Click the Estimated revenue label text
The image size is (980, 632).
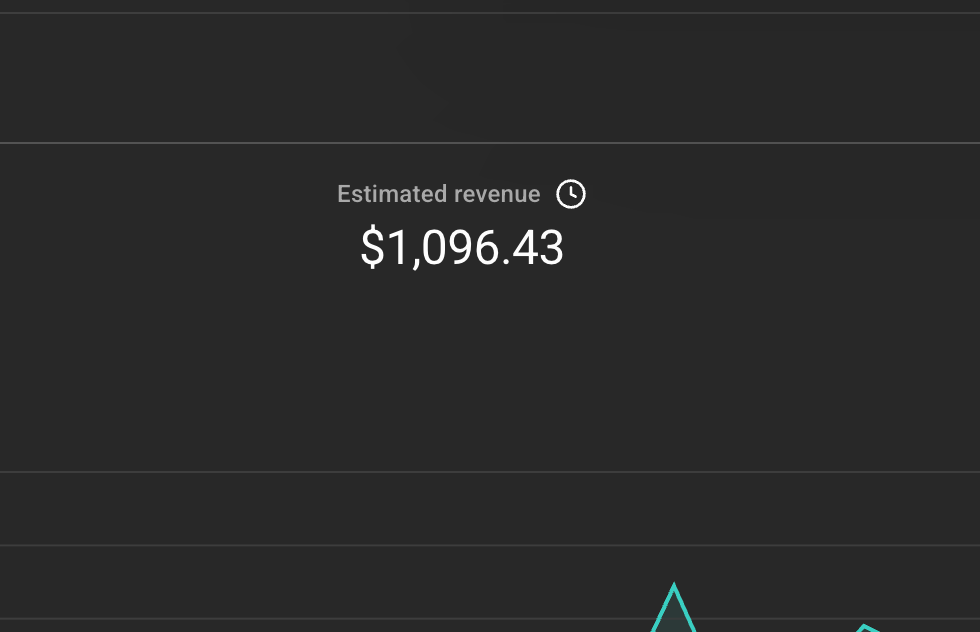438,193
